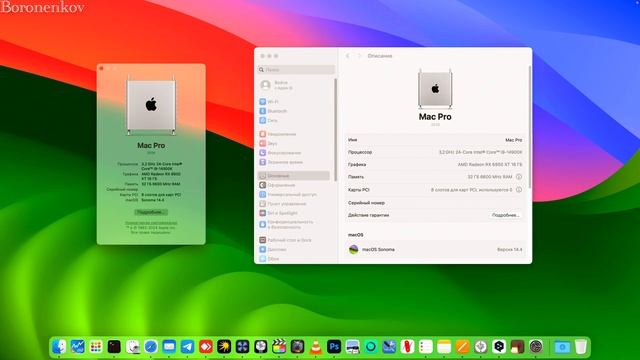Click the macOS Sonoma icon
Image resolution: width=640 pixels, height=360 pixels.
[x=353, y=249]
